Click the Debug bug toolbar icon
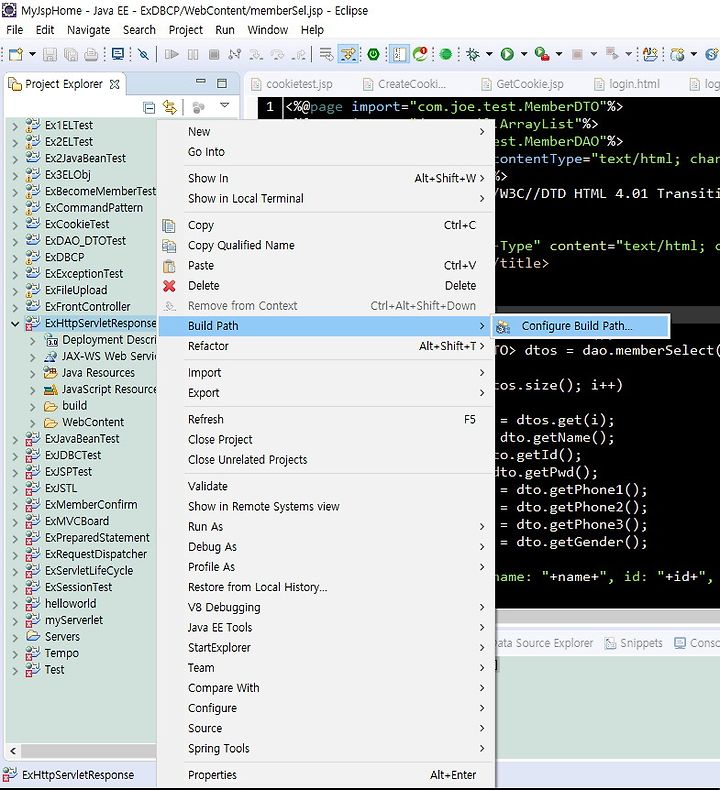 click(x=473, y=54)
